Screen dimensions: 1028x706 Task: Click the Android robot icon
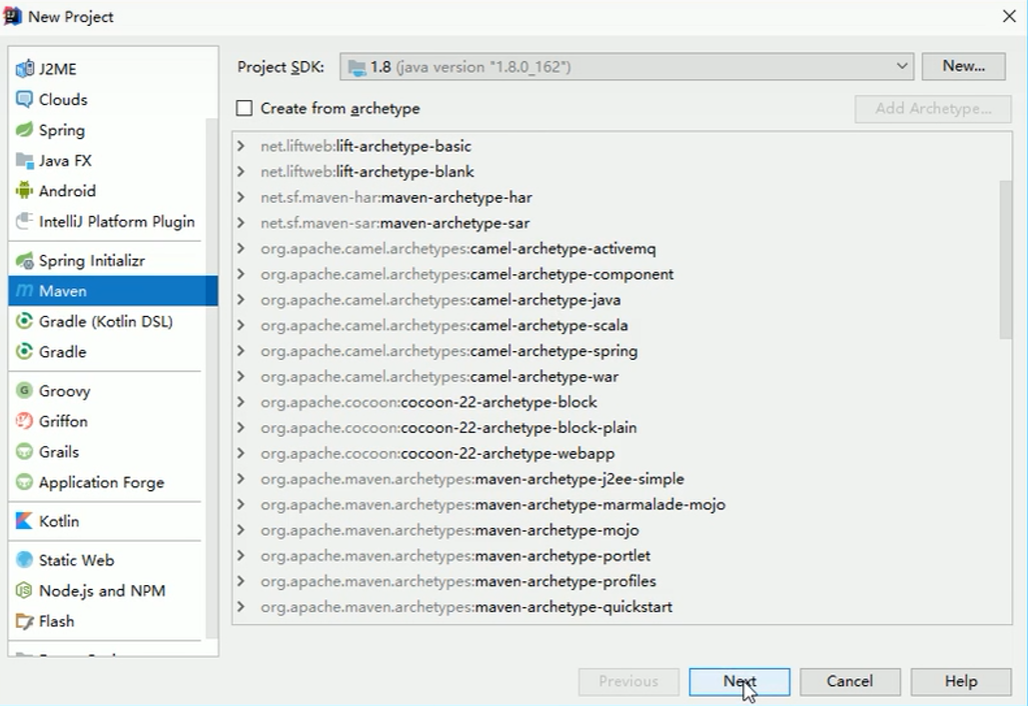(x=24, y=191)
